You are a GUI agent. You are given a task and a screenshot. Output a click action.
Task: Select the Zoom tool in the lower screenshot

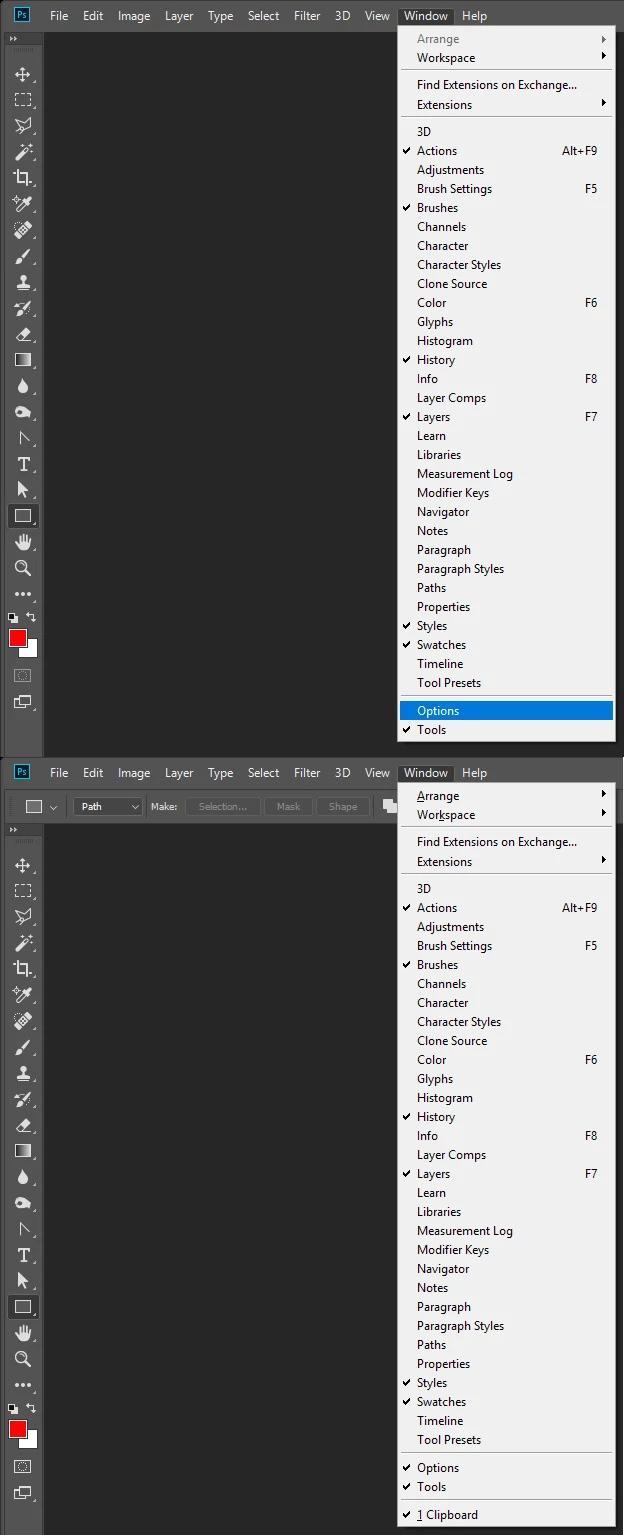pyautogui.click(x=22, y=1359)
